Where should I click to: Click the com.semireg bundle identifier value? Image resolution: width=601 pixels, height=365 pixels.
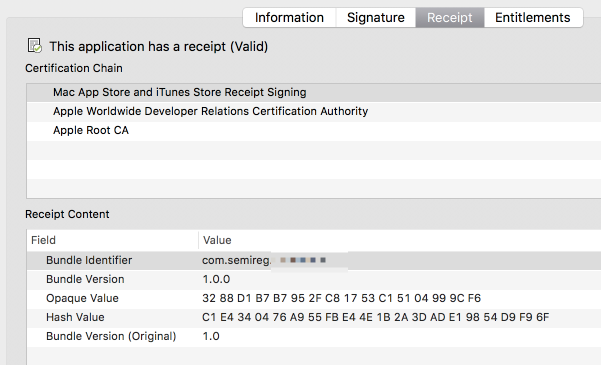[264, 260]
